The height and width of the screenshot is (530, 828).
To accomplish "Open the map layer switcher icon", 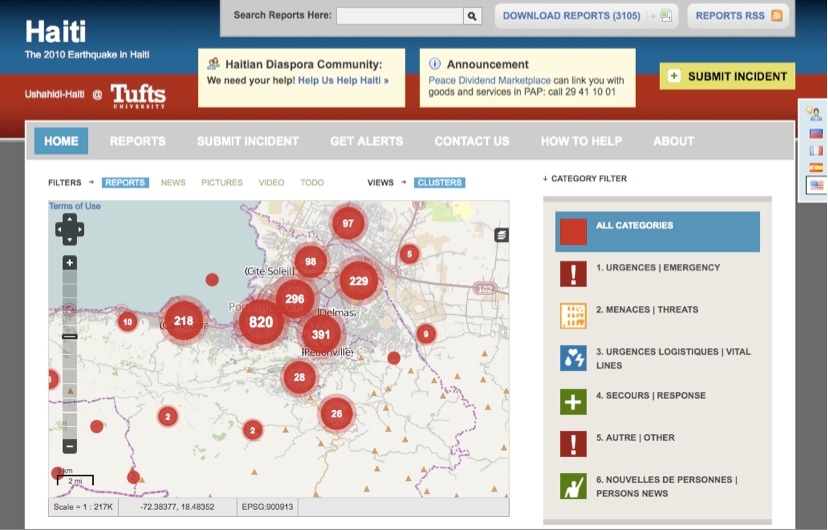I will pyautogui.click(x=501, y=235).
